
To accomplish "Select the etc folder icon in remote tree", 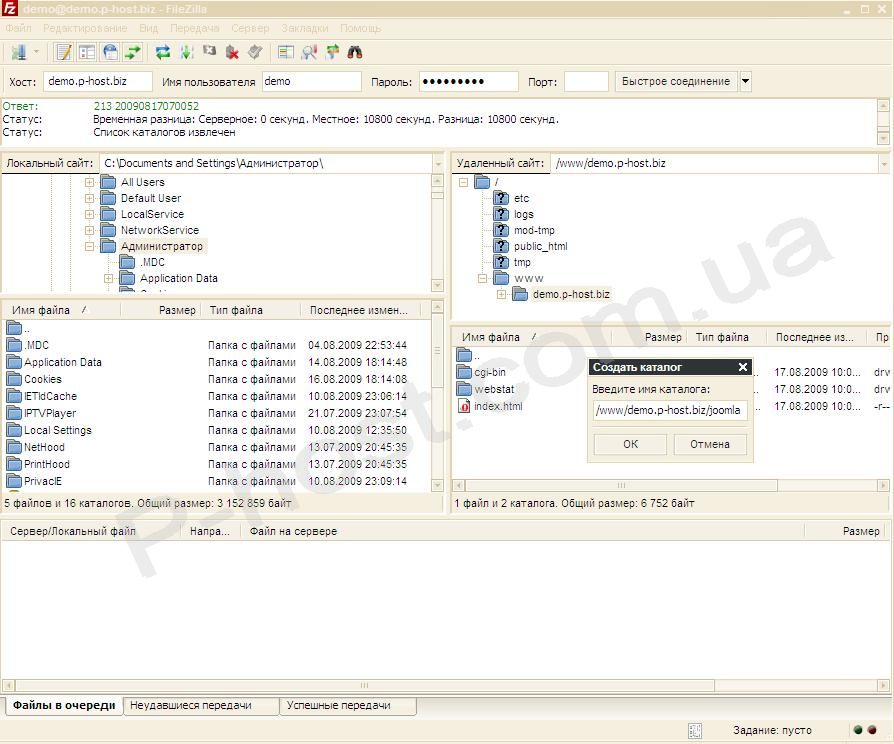I will 501,198.
